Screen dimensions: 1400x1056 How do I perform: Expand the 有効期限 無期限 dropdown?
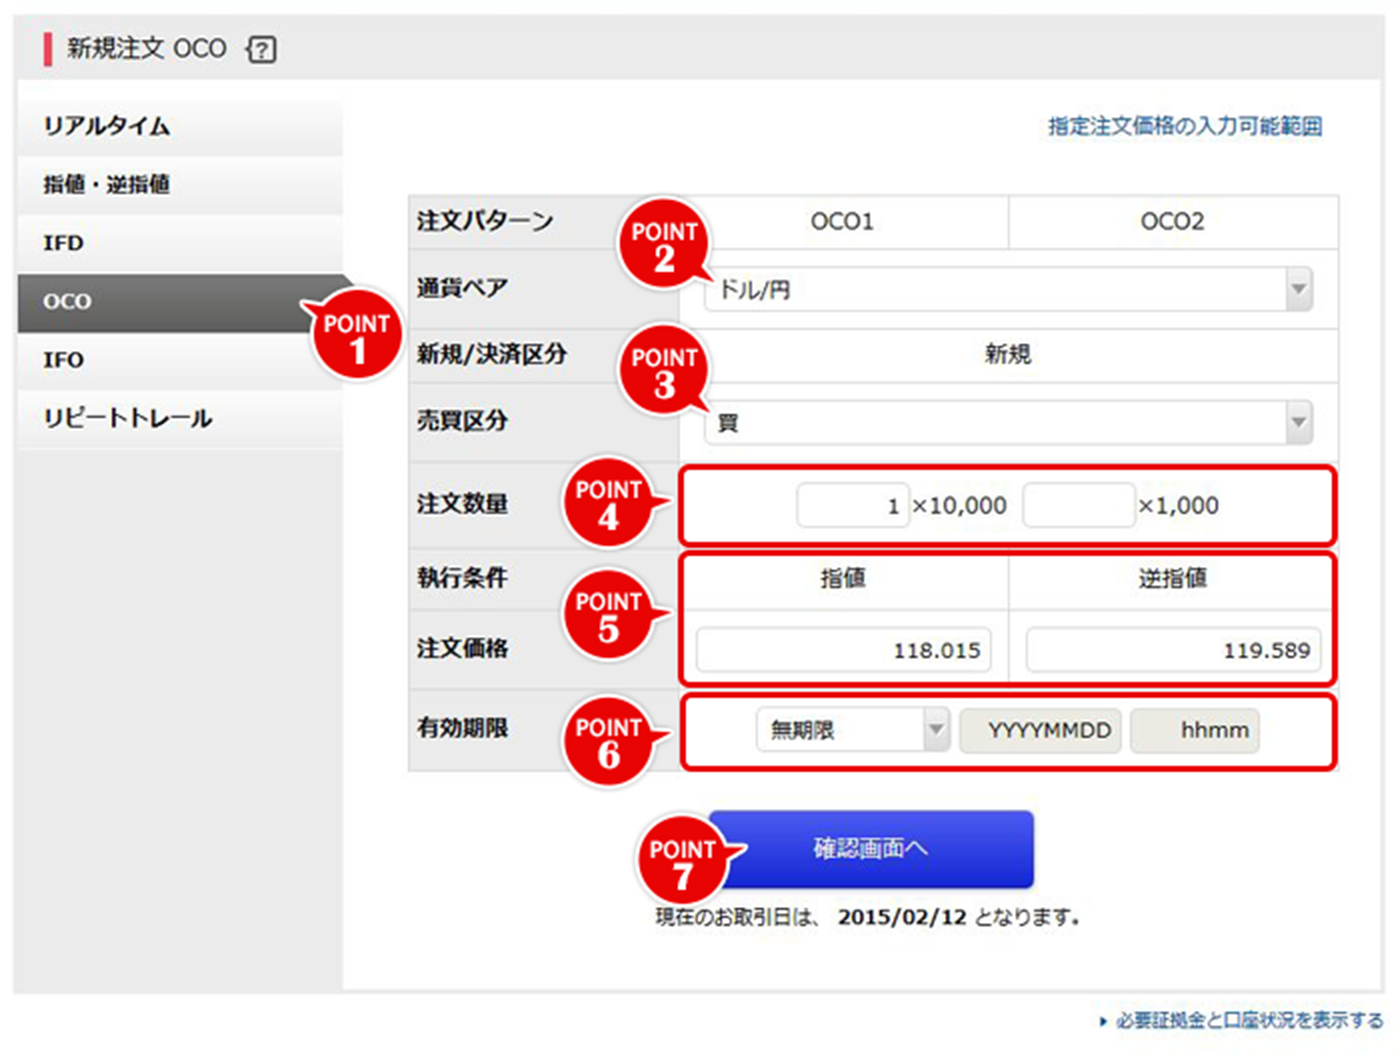852,730
